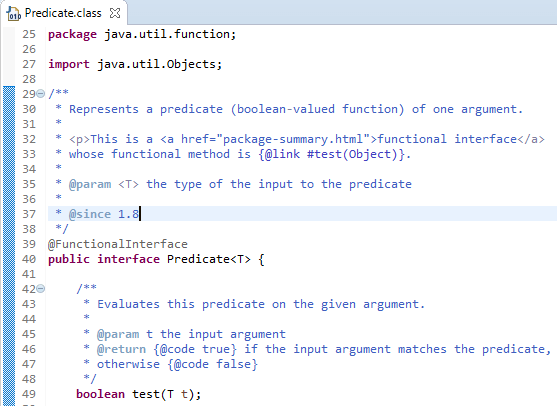557x406 pixels.
Task: Click the blue change marker beside line 40
Action: click(9, 259)
